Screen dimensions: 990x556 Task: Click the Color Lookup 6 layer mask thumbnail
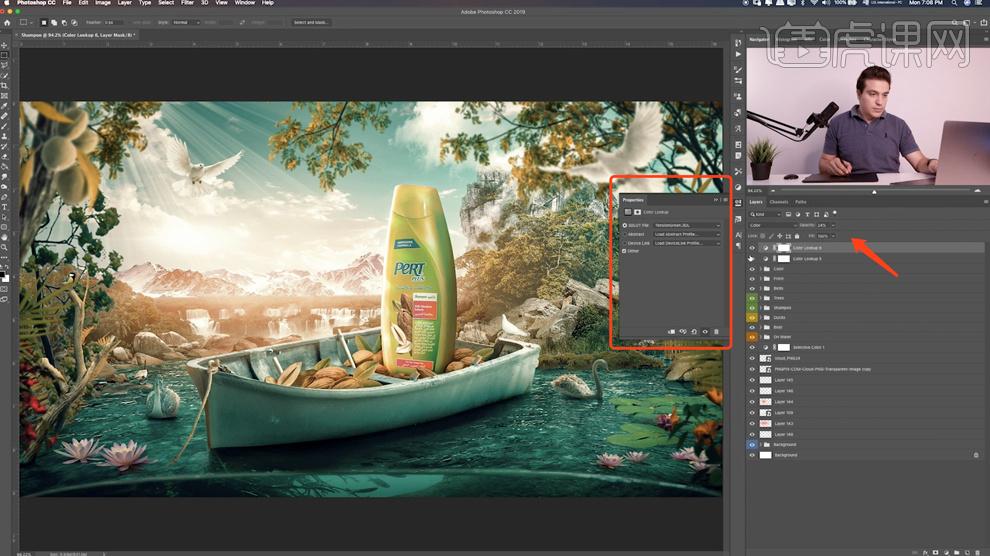[x=784, y=248]
